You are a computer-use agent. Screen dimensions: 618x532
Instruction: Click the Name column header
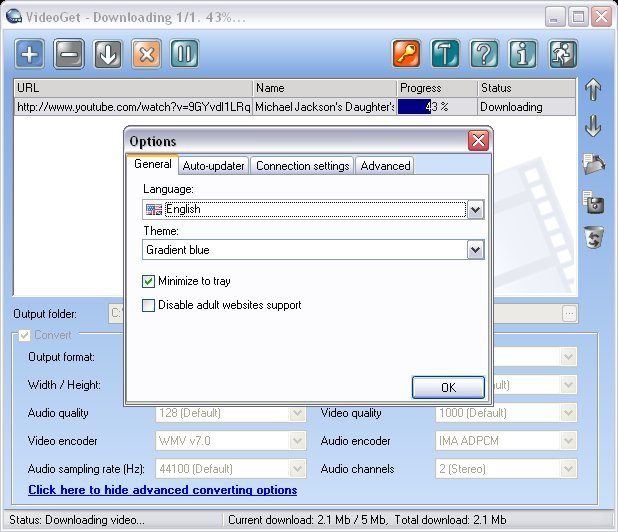[x=324, y=88]
